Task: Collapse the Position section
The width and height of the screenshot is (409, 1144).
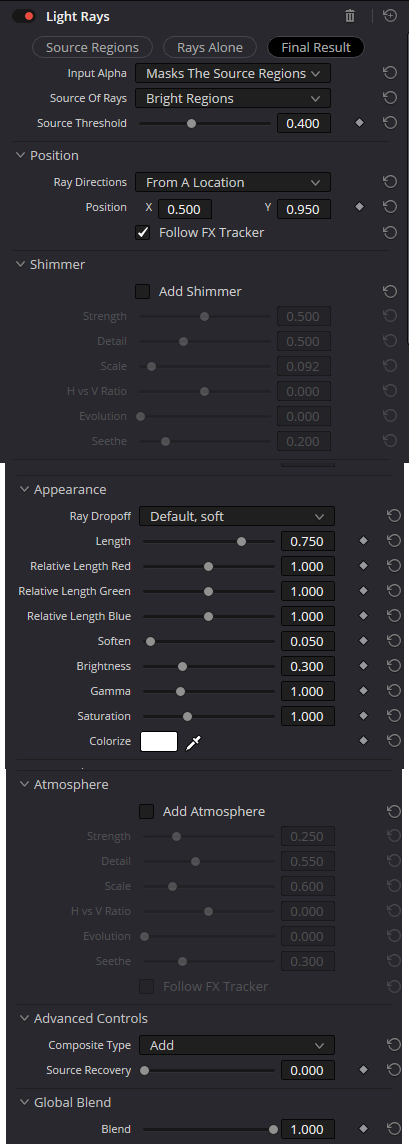Action: (20, 155)
